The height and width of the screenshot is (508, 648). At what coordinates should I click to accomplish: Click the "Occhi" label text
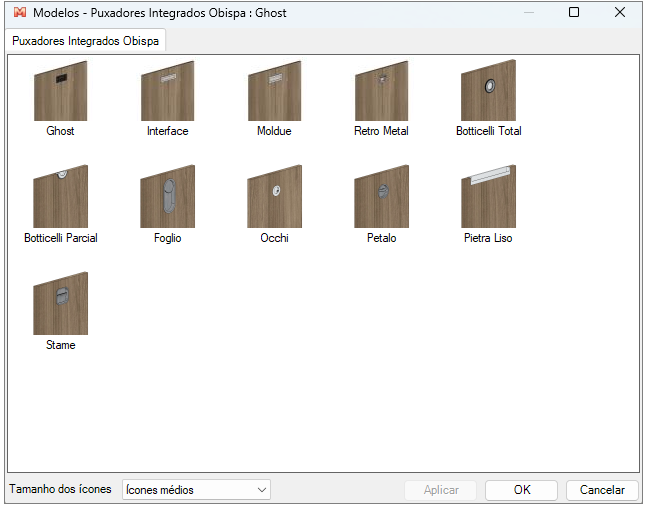pyautogui.click(x=274, y=238)
